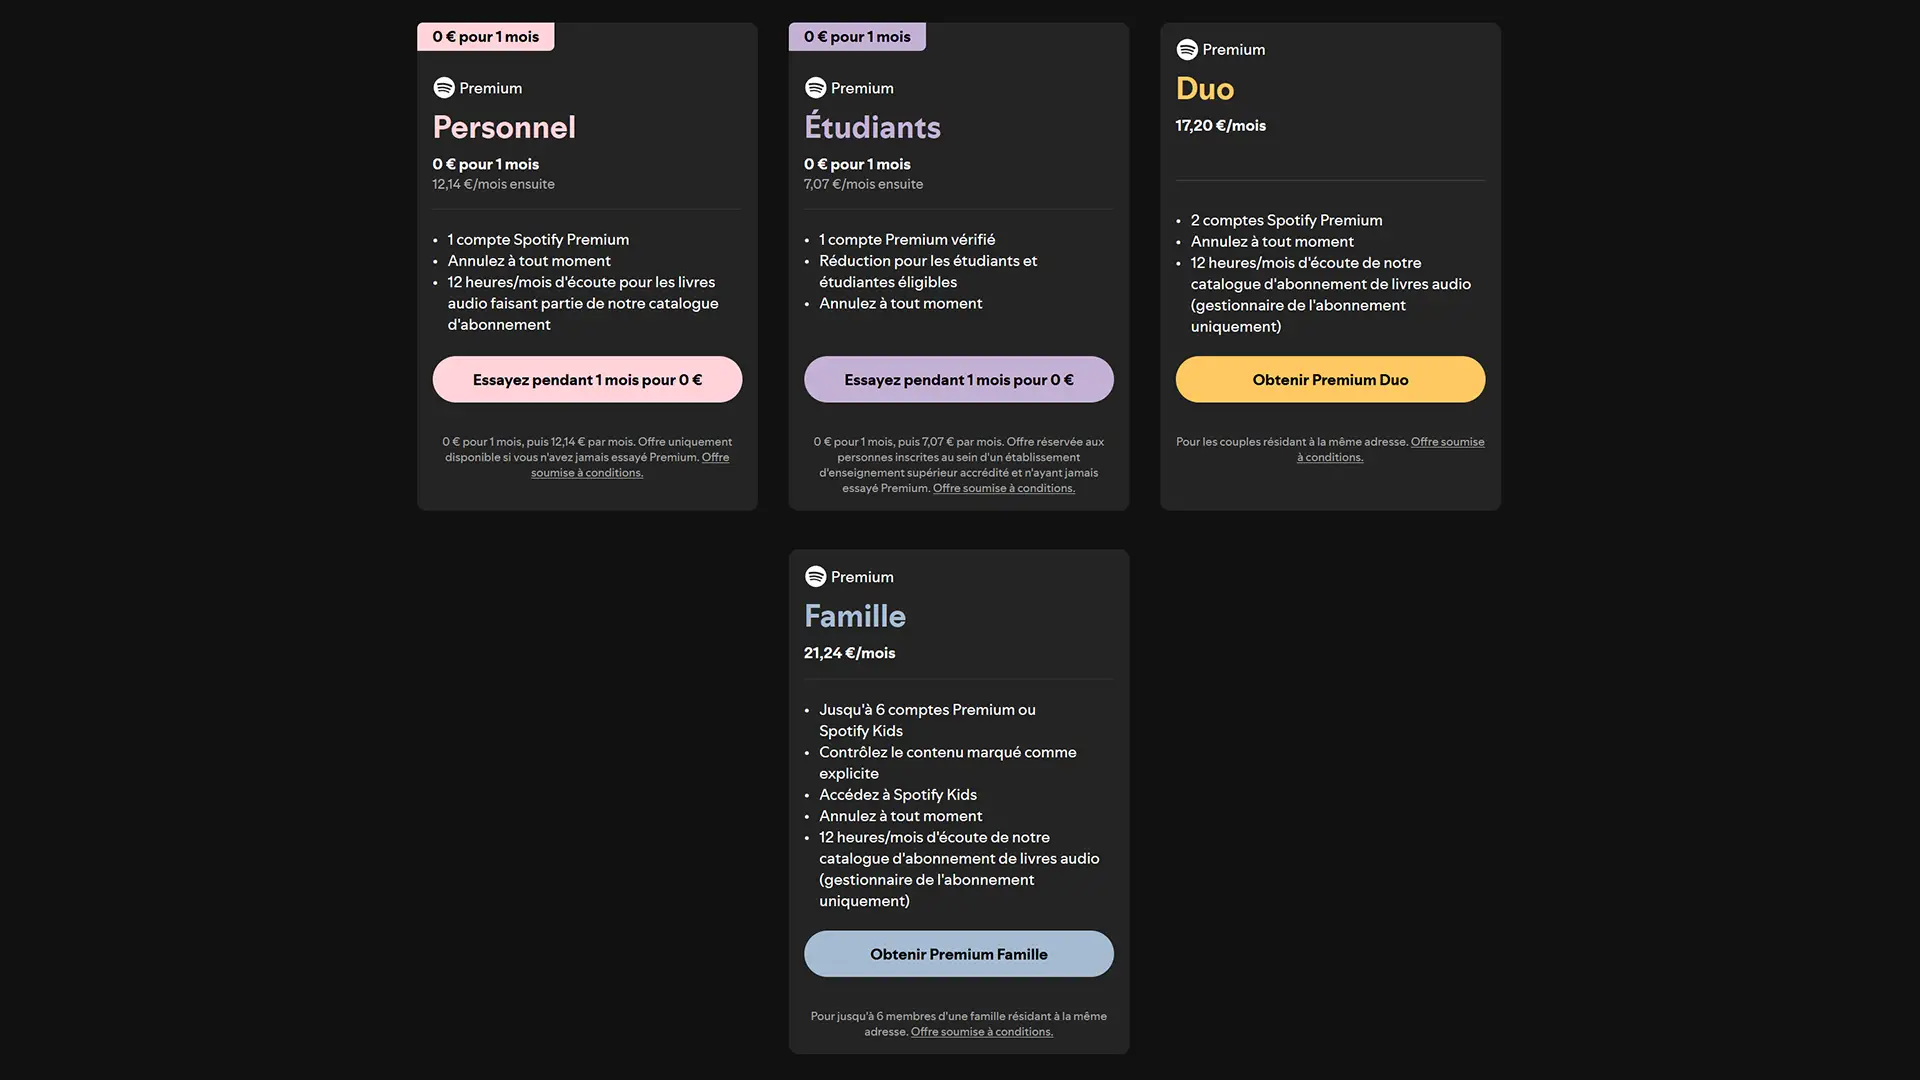The image size is (1920, 1080).
Task: Open Étudiants 'Offre soumise à conditions' link
Action: tap(1004, 488)
